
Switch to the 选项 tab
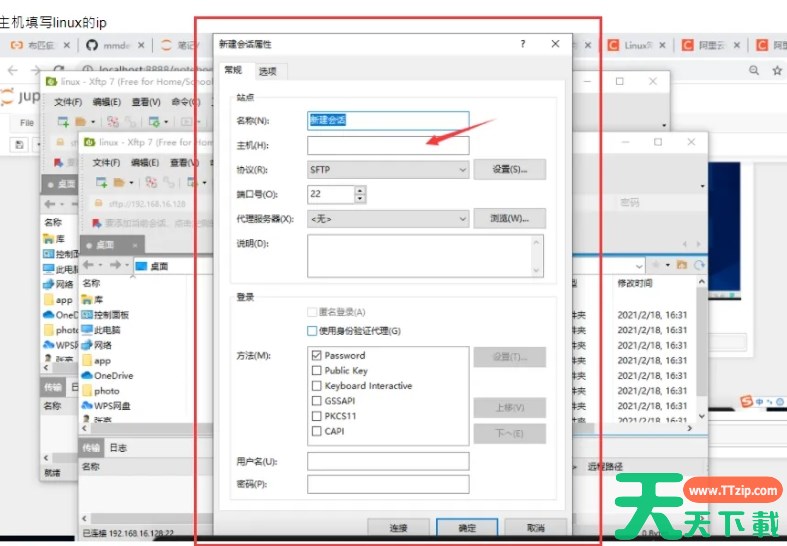(x=267, y=71)
